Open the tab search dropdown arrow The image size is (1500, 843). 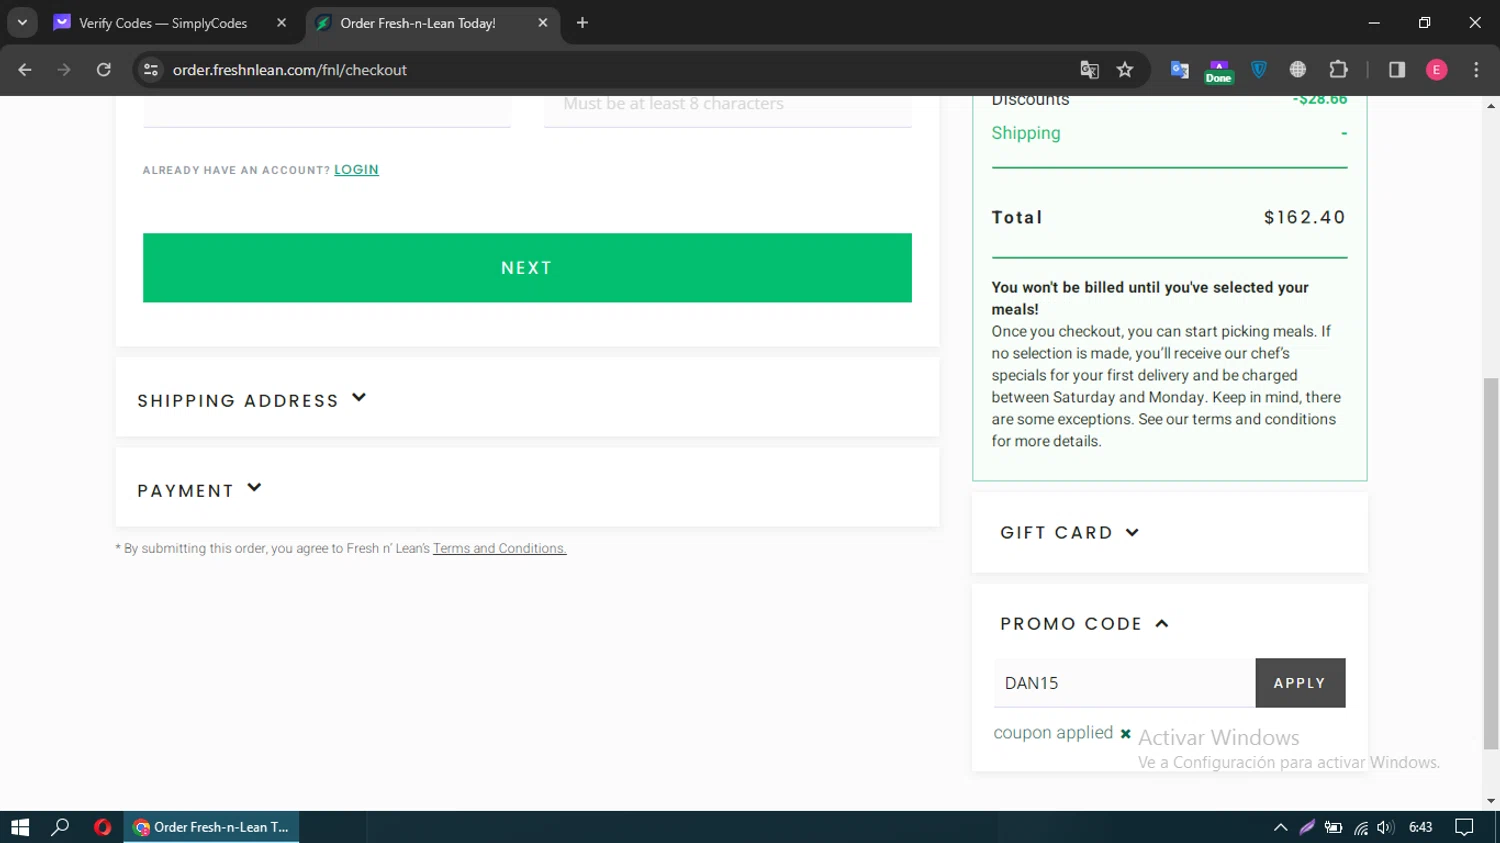[x=22, y=22]
